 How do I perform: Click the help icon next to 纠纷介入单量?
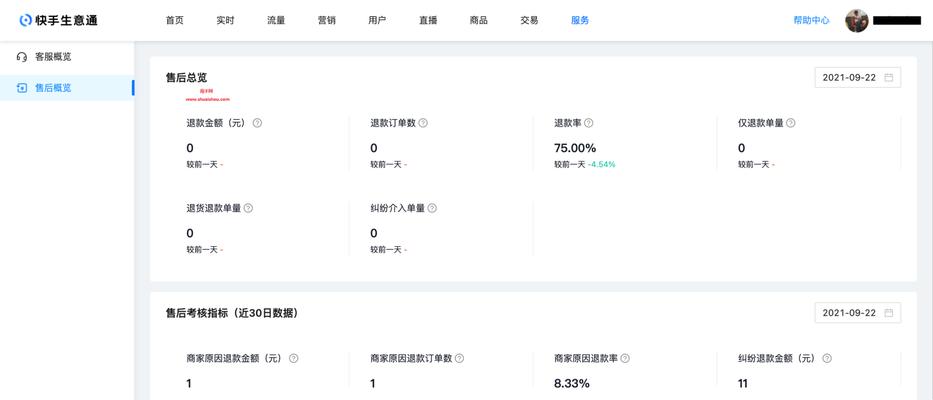433,208
